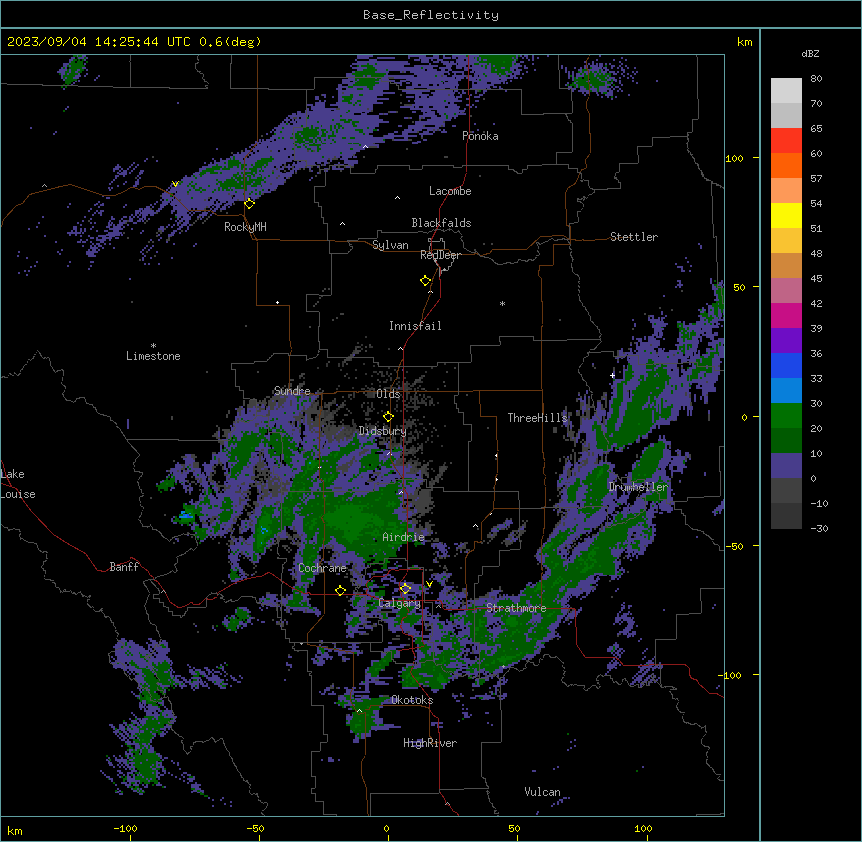Select the Olds label

coord(388,394)
